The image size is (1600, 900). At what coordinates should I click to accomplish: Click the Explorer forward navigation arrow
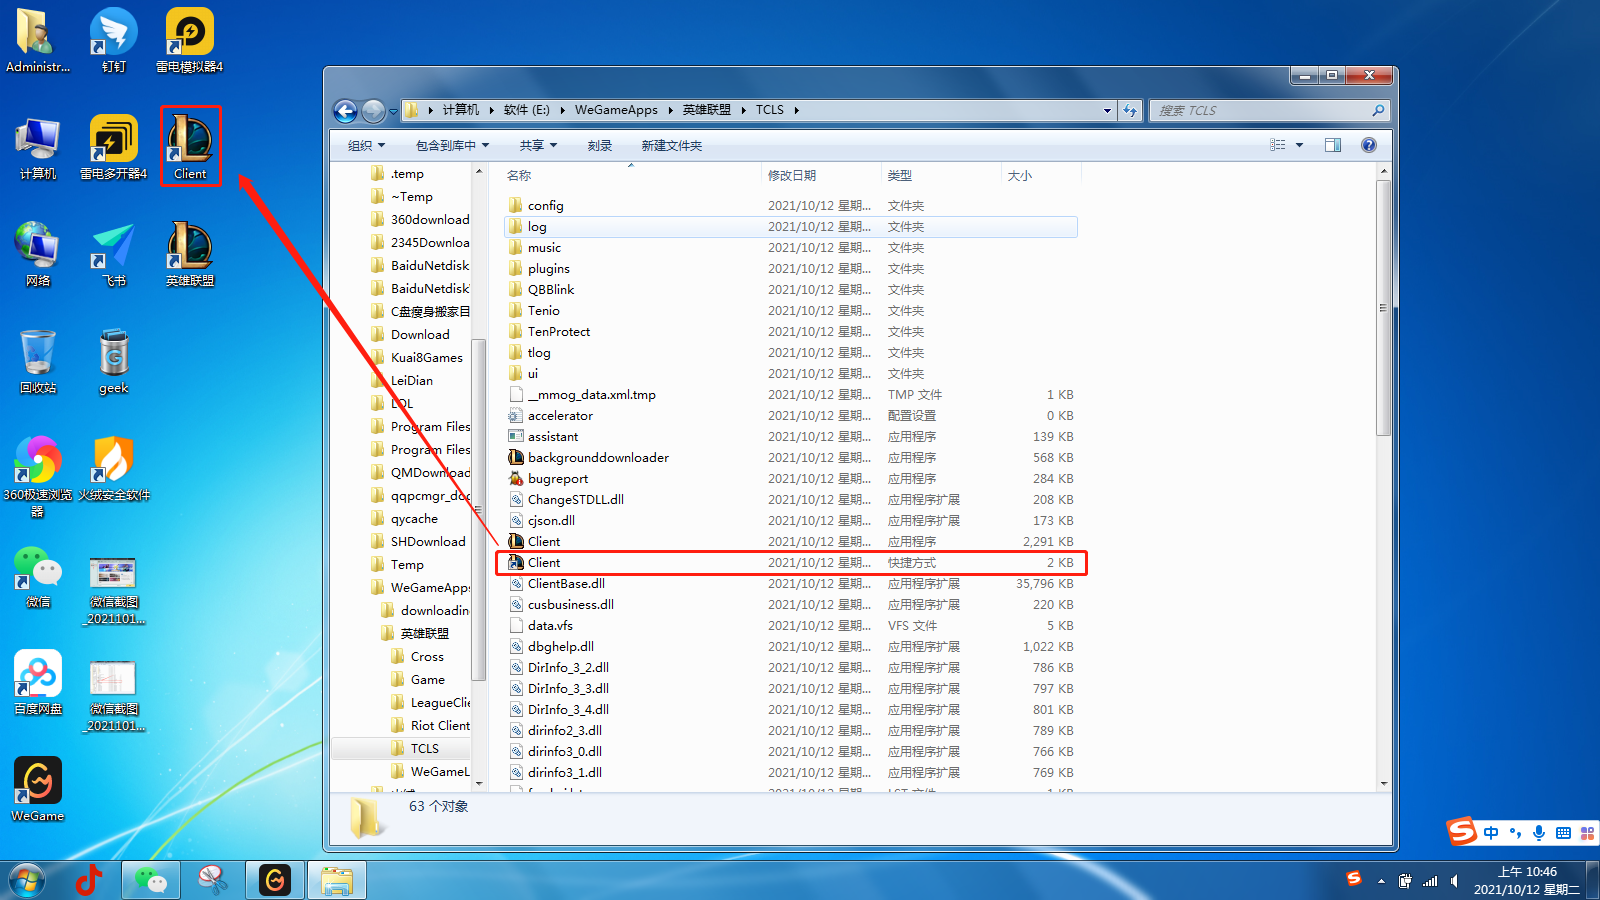(373, 111)
